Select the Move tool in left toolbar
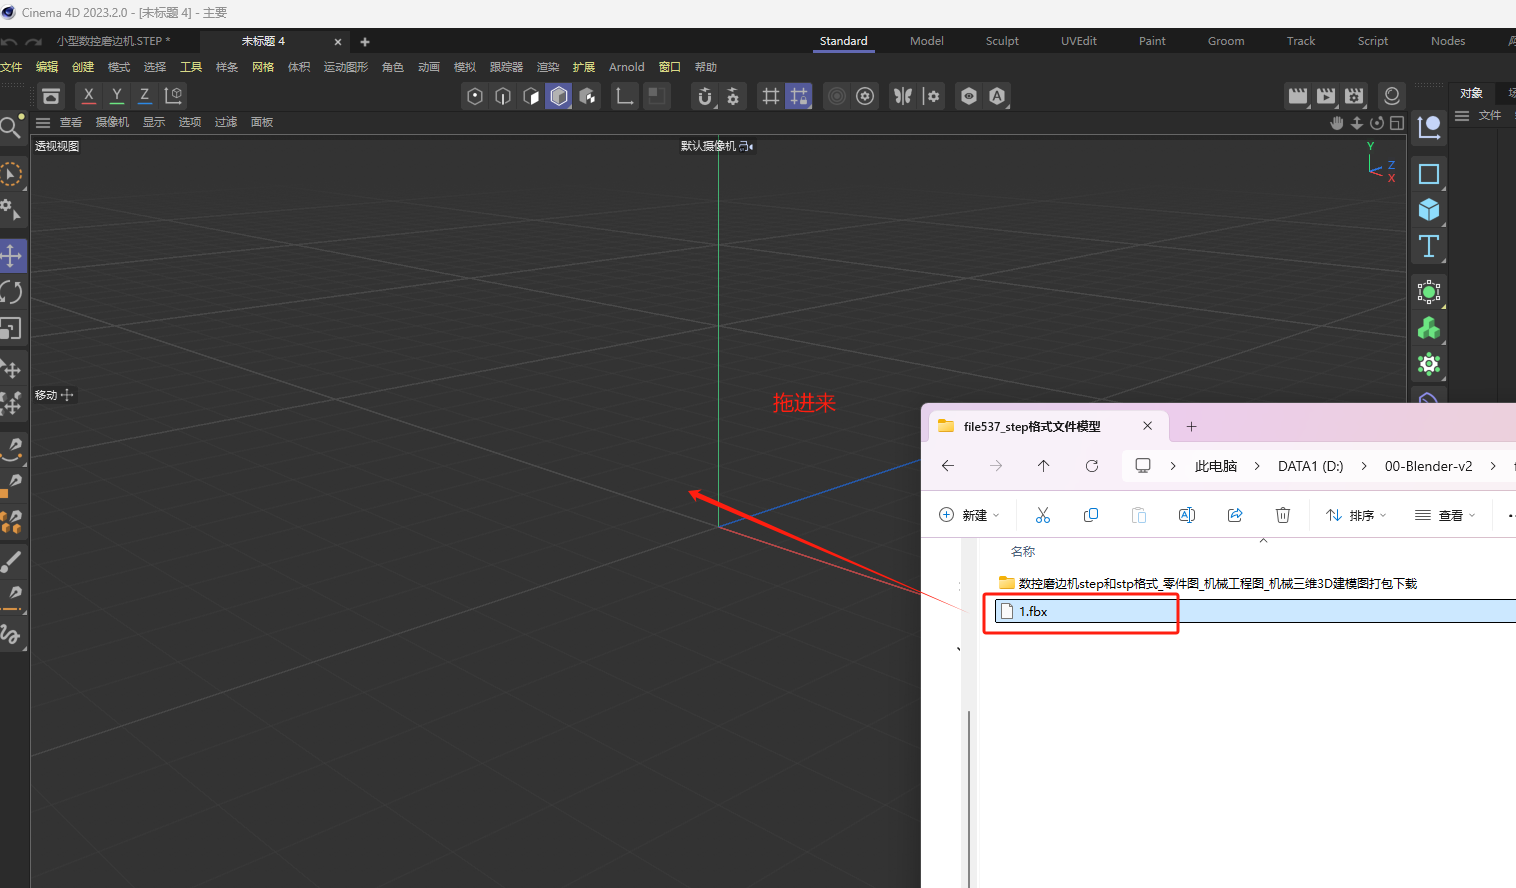This screenshot has height=888, width=1516. (12, 256)
